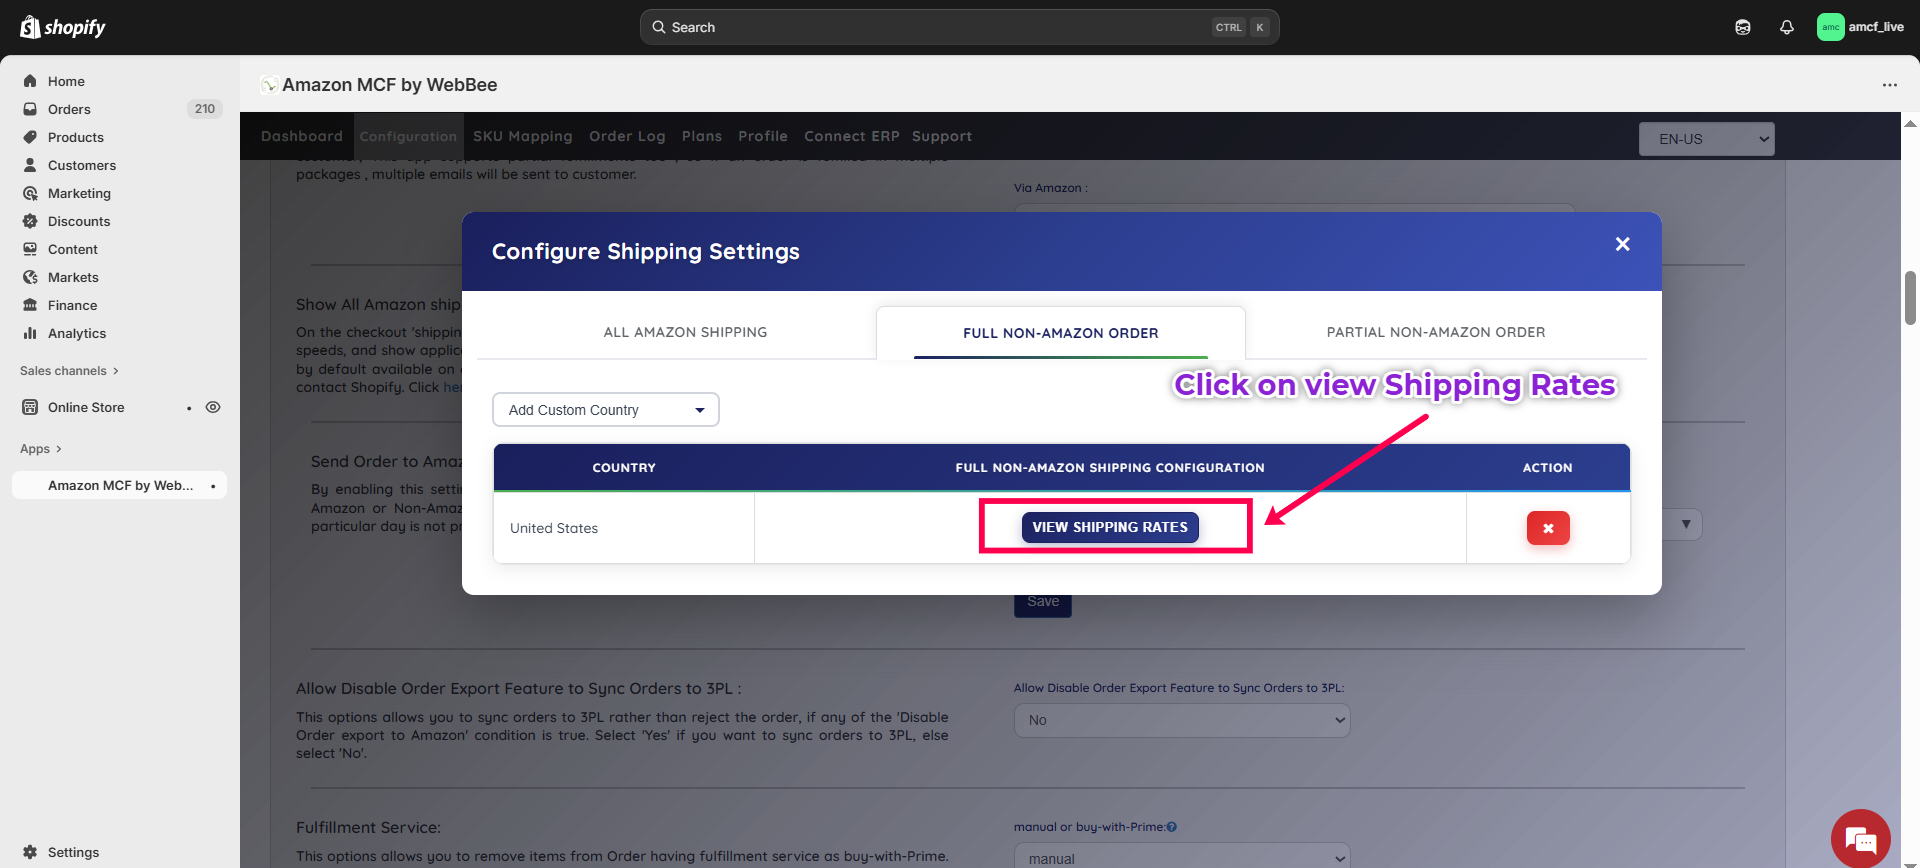Click the Online Store eye icon

click(213, 407)
